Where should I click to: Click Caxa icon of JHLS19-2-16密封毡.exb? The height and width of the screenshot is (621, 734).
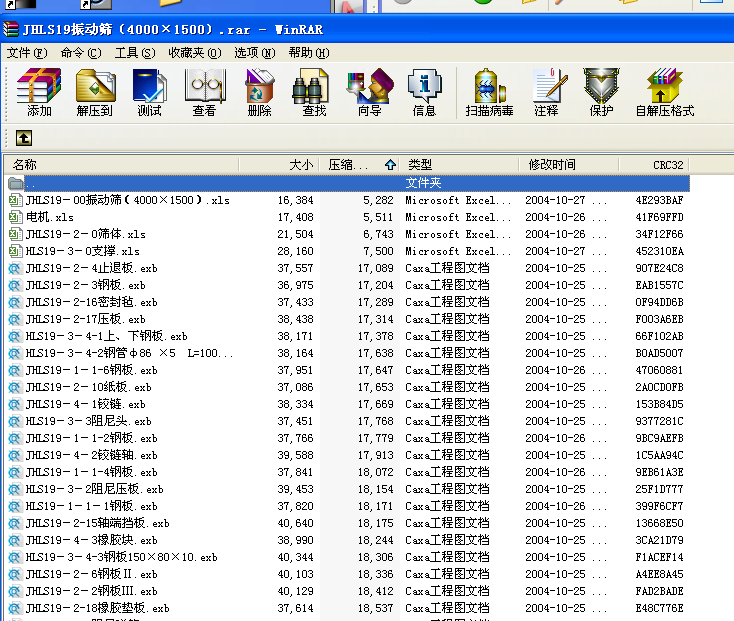coord(15,302)
